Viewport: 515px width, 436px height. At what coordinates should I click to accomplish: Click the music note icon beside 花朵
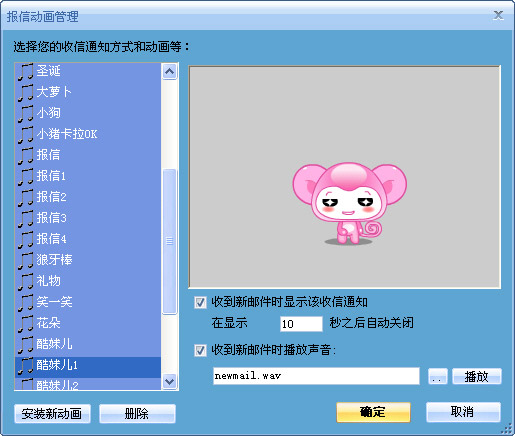coord(26,323)
